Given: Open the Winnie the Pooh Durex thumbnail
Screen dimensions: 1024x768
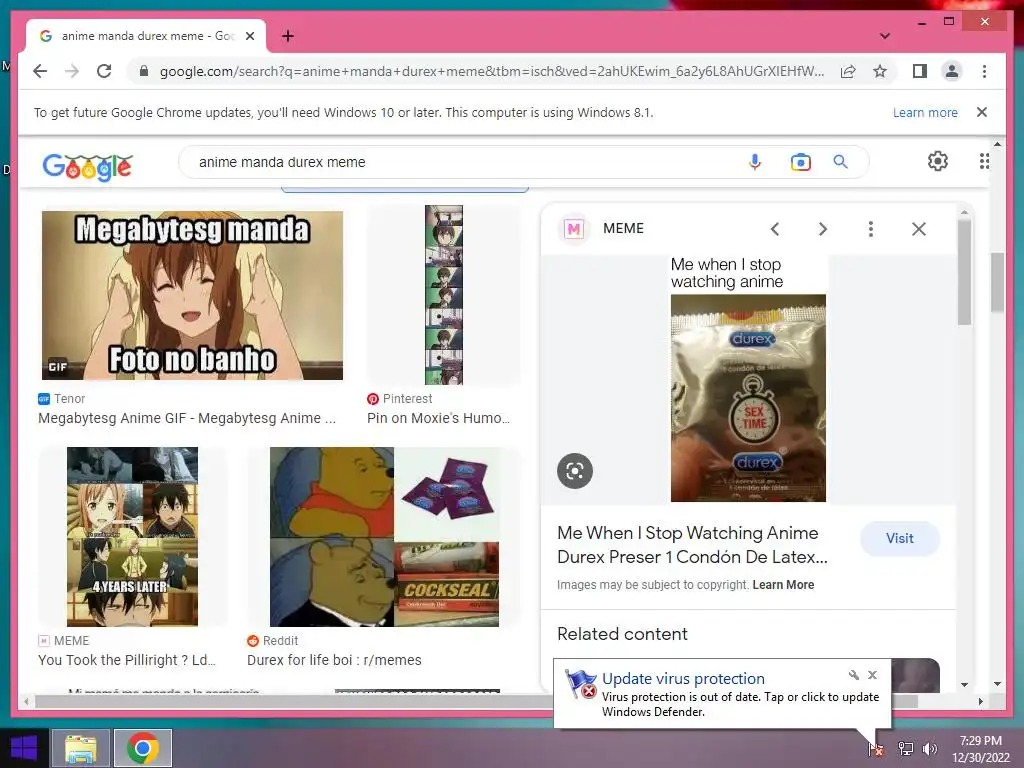Looking at the screenshot, I should click(384, 537).
